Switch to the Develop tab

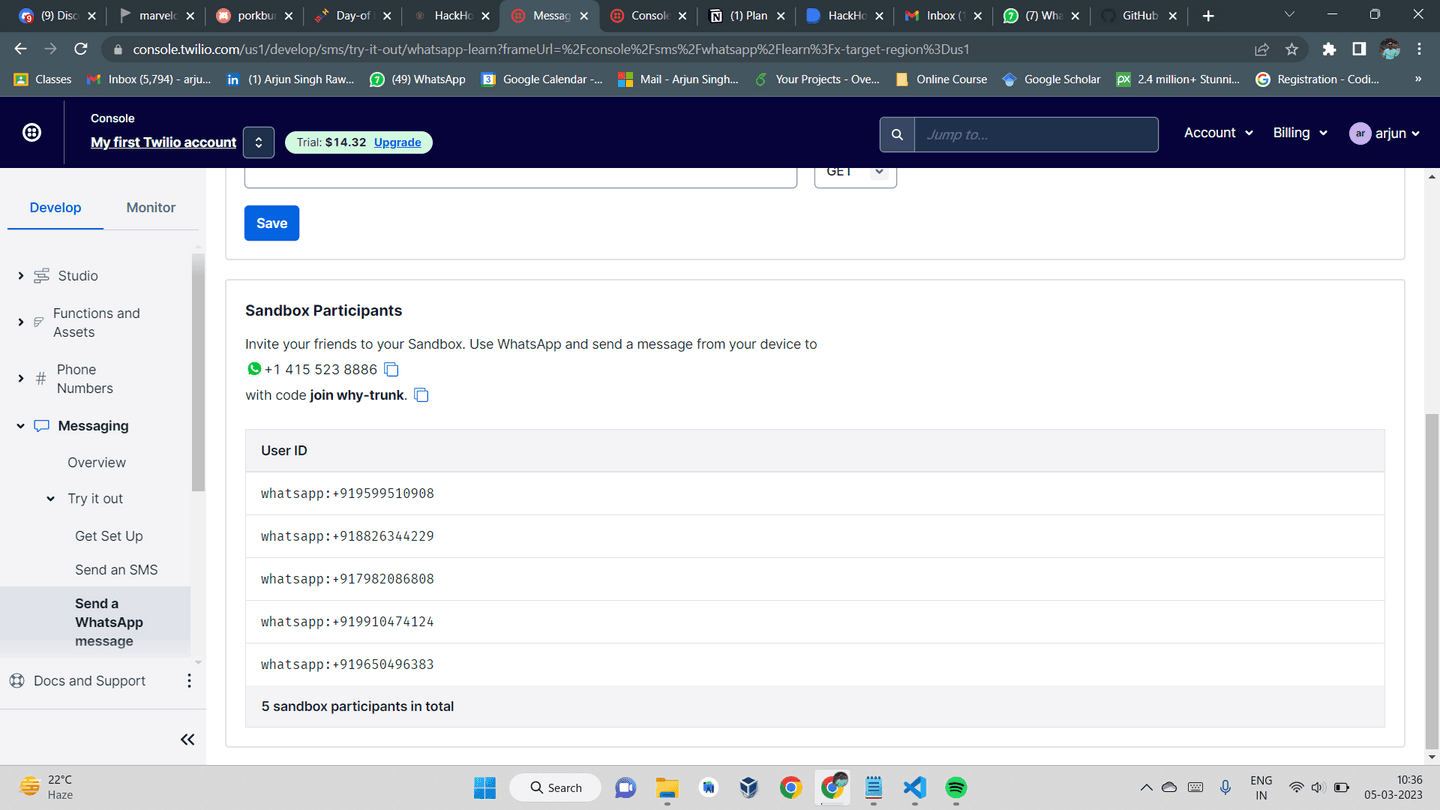55,208
